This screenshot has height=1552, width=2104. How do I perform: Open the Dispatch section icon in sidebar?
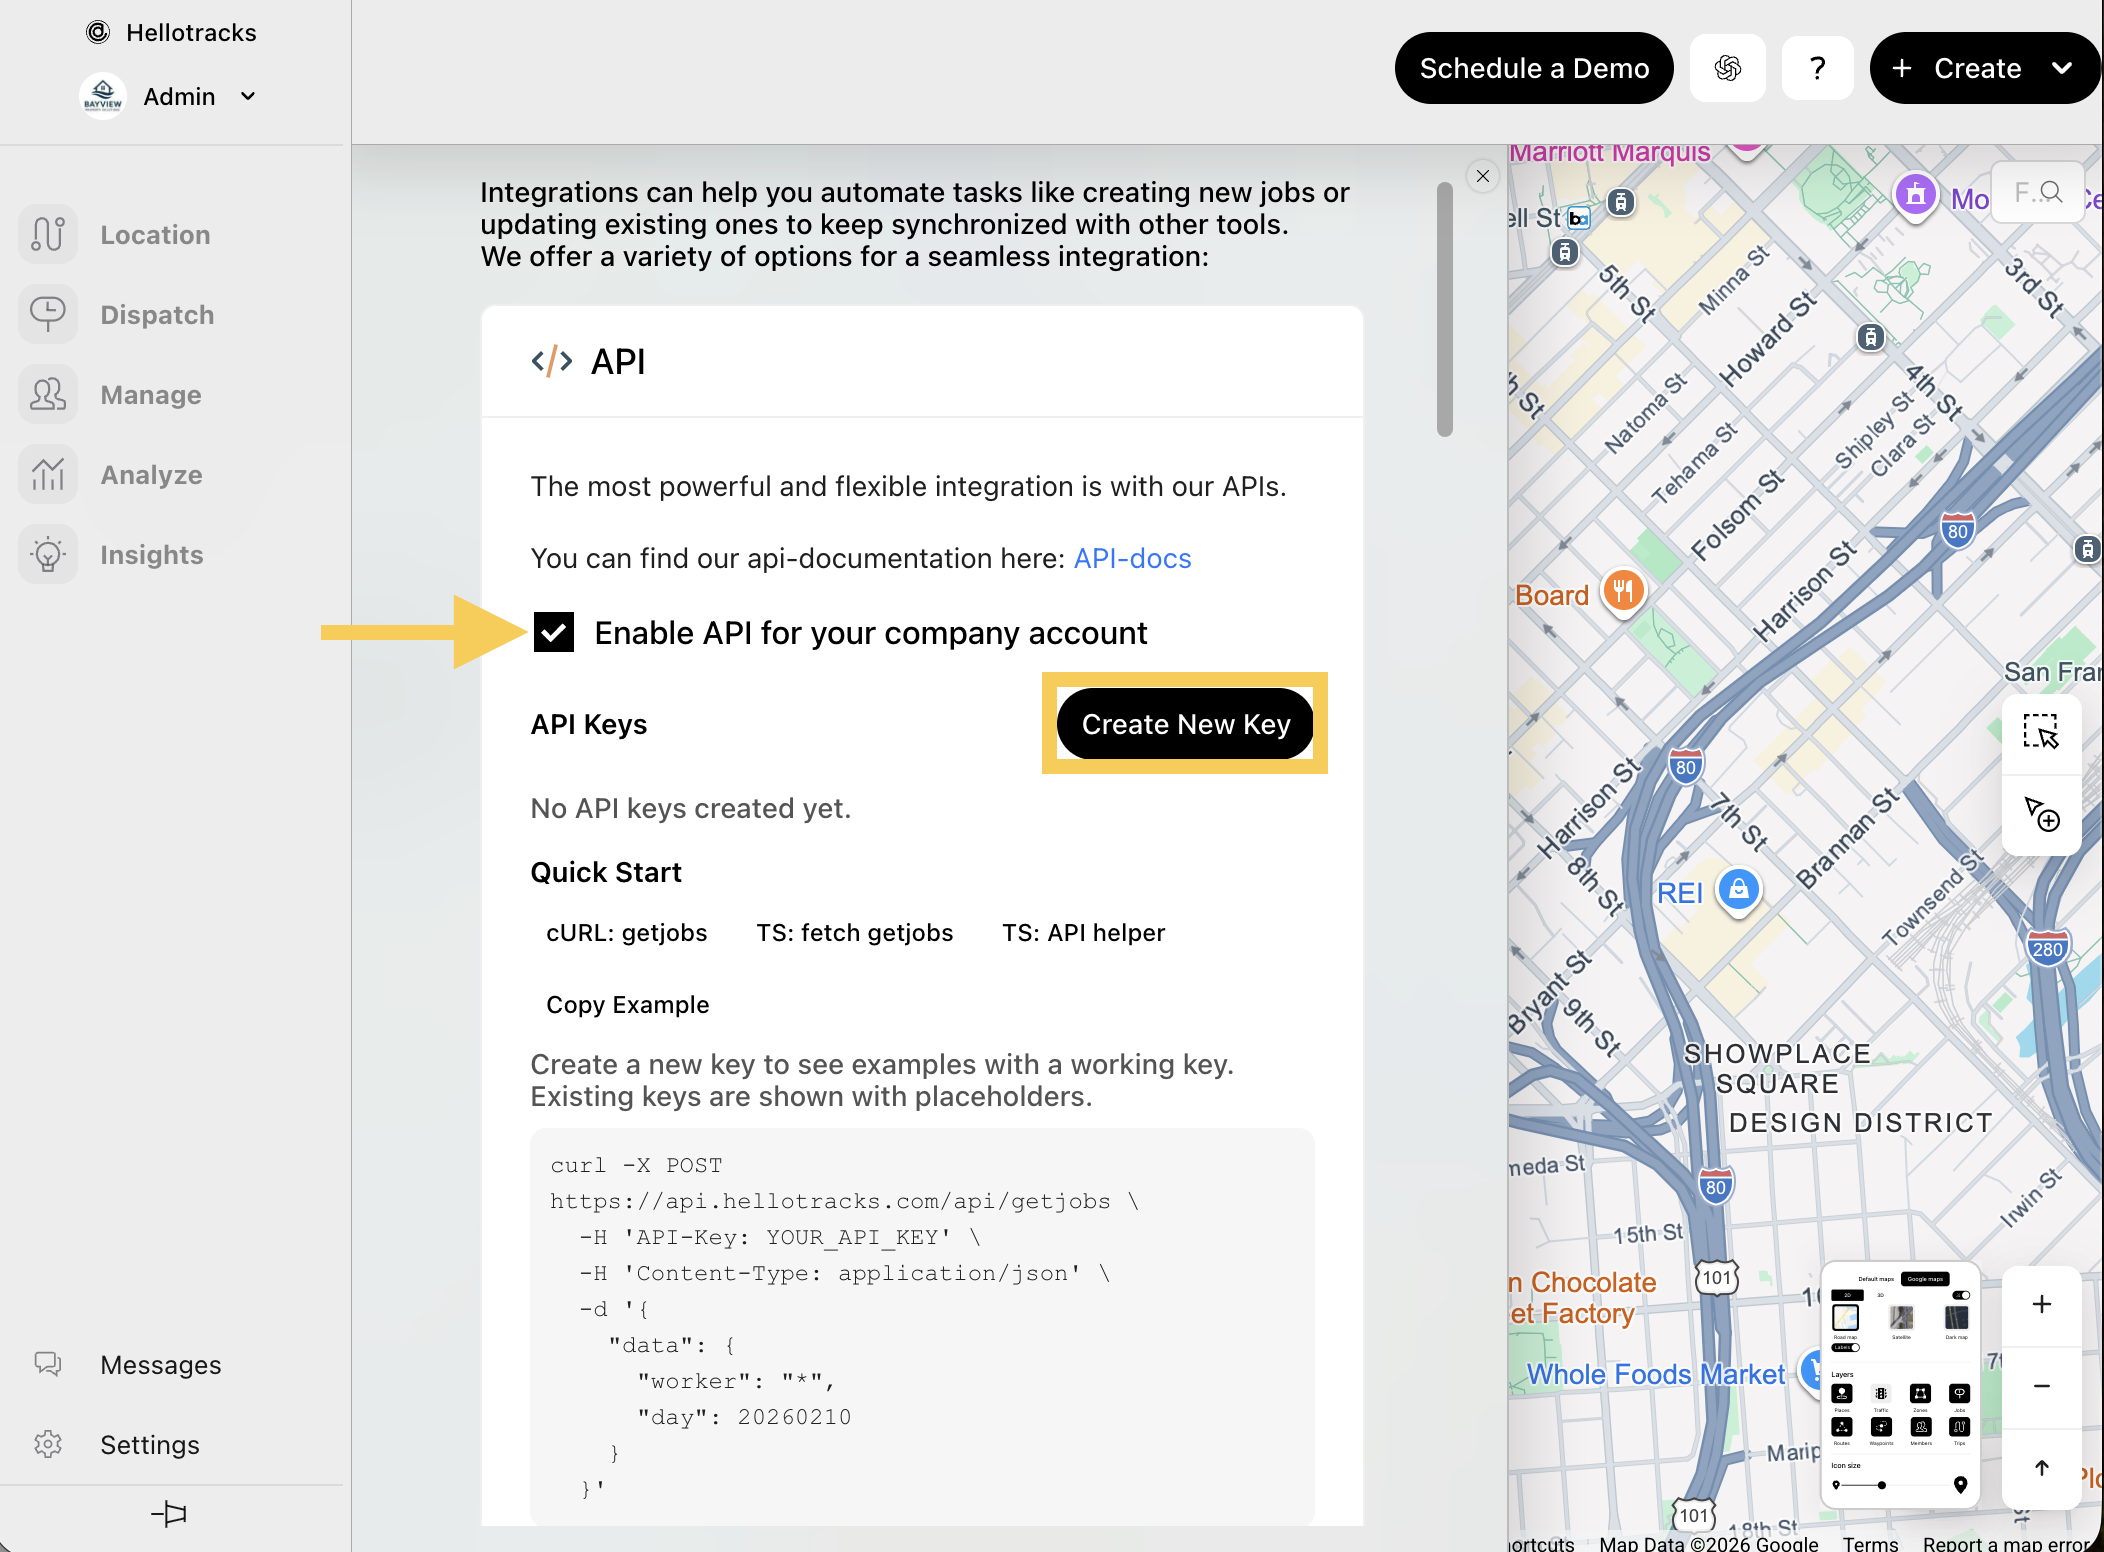tap(48, 314)
